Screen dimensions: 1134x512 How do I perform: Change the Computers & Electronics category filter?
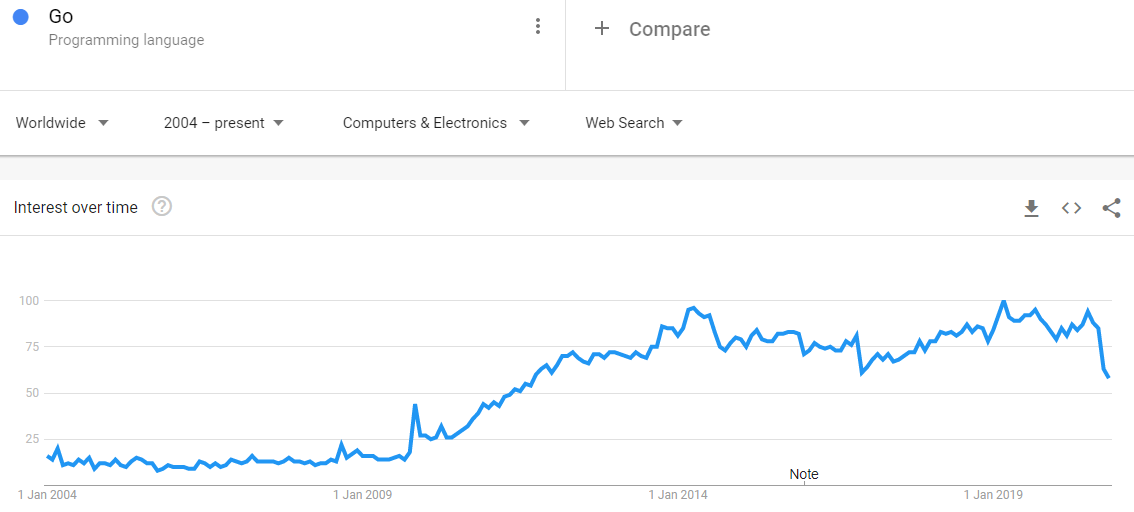(x=436, y=123)
